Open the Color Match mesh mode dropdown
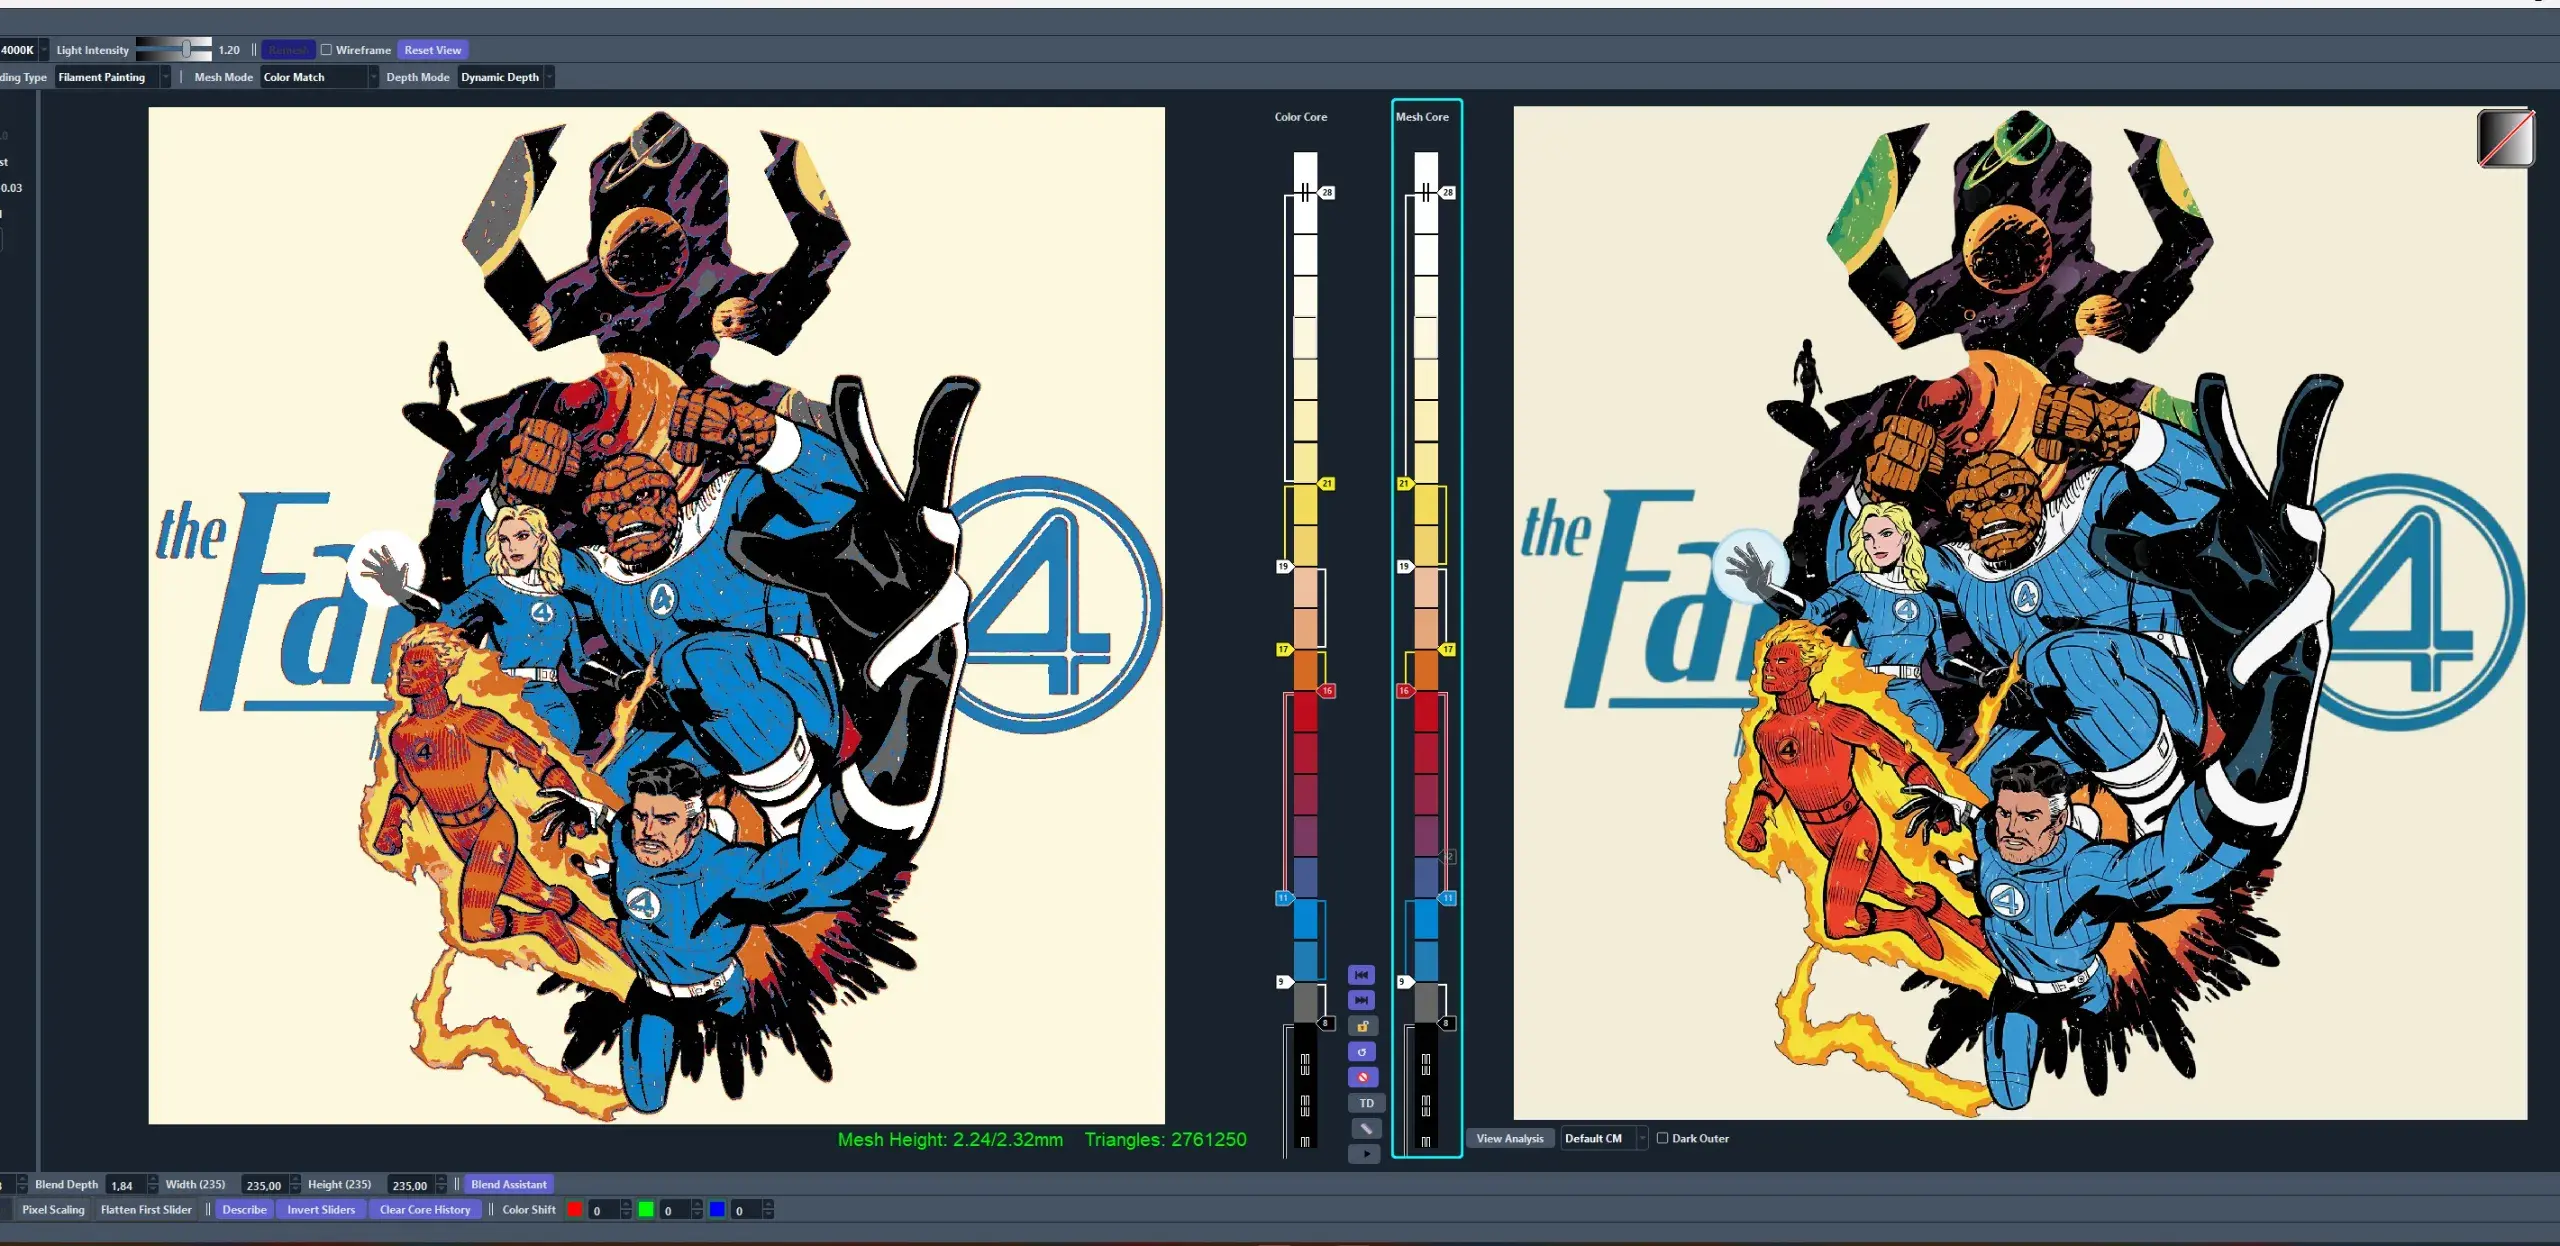 (x=319, y=77)
